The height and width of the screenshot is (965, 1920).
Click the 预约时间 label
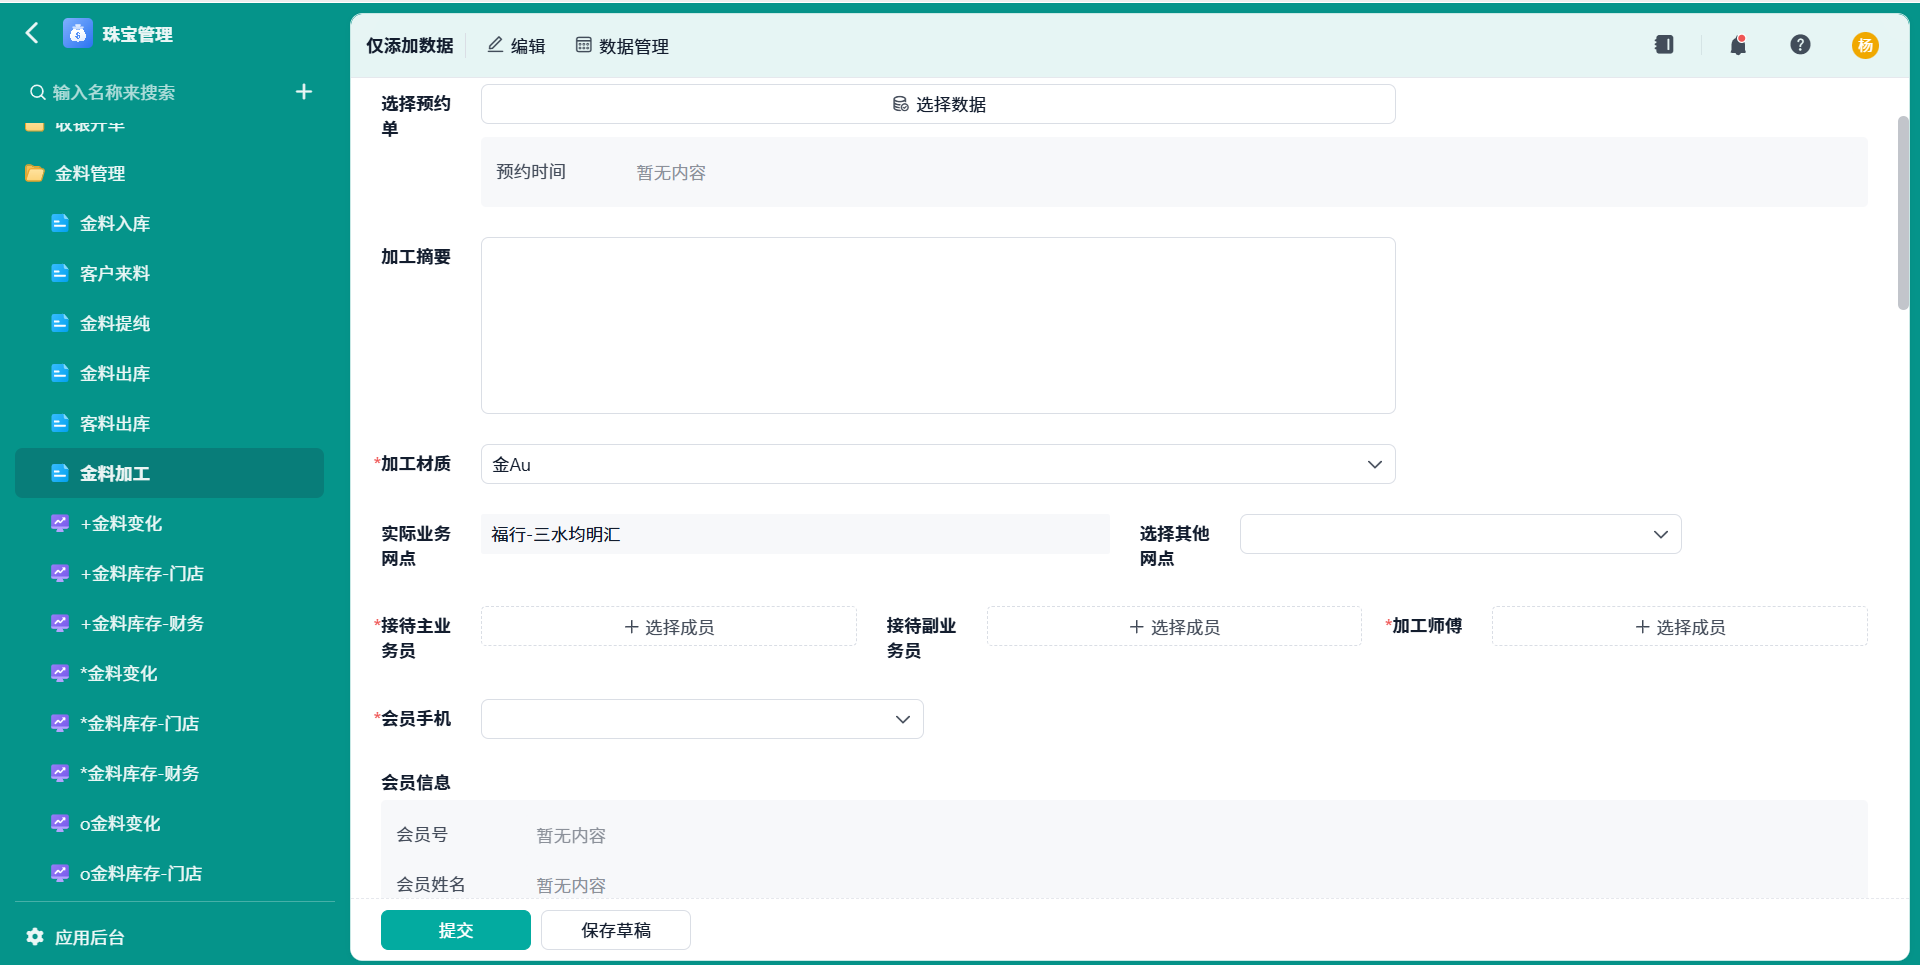point(531,172)
